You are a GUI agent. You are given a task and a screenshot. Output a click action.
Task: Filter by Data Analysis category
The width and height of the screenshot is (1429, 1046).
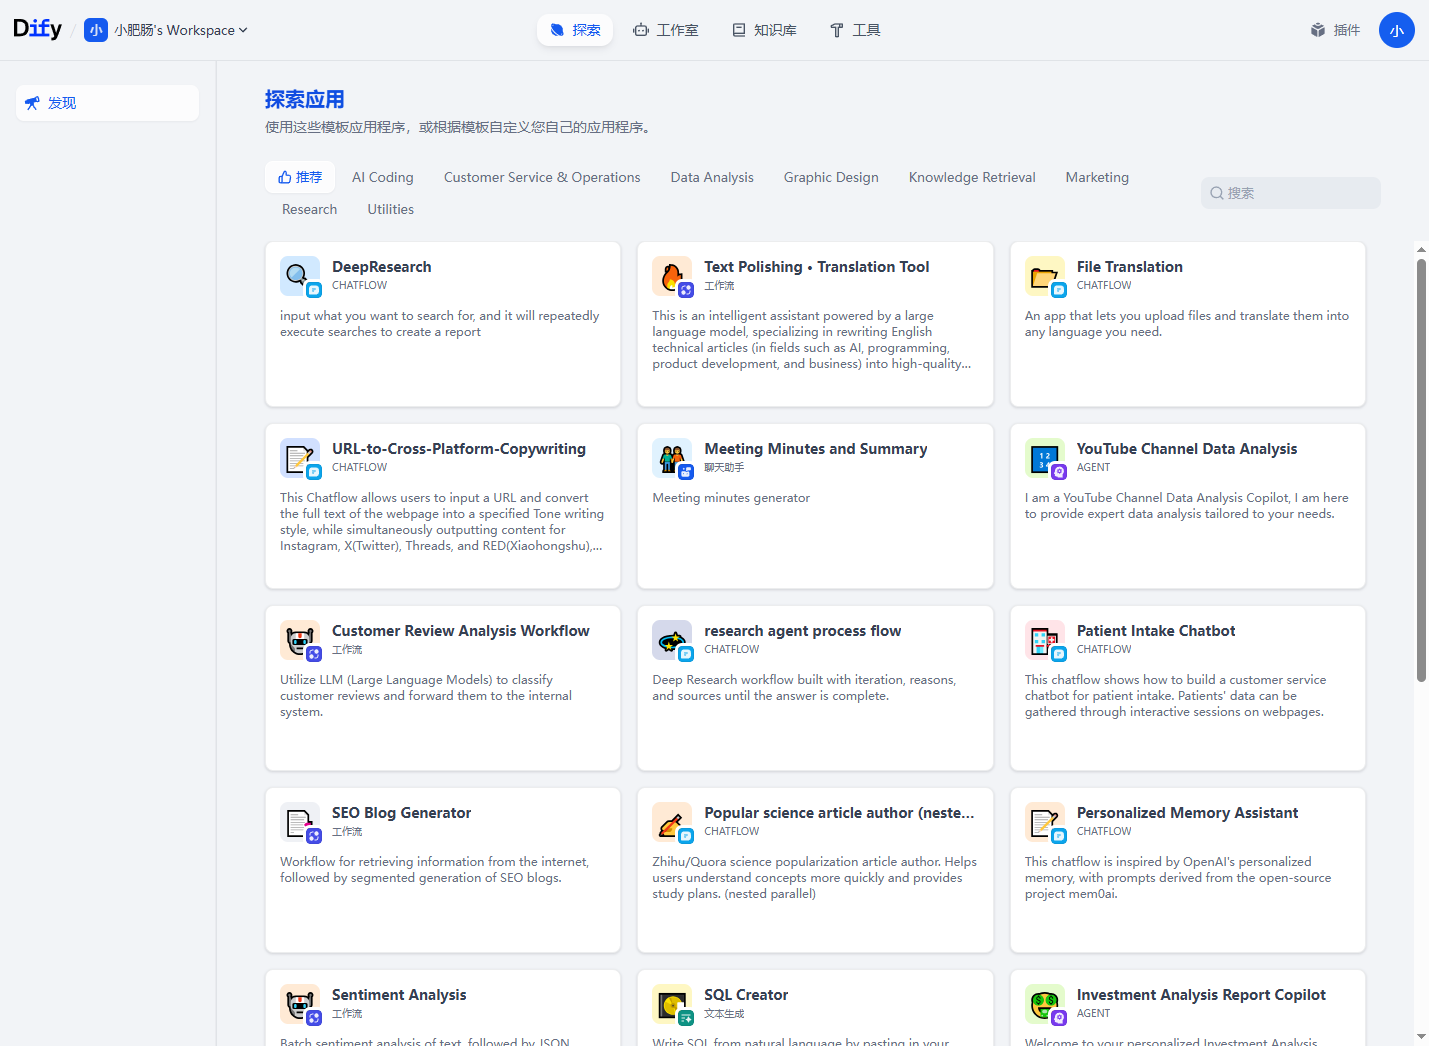(712, 177)
